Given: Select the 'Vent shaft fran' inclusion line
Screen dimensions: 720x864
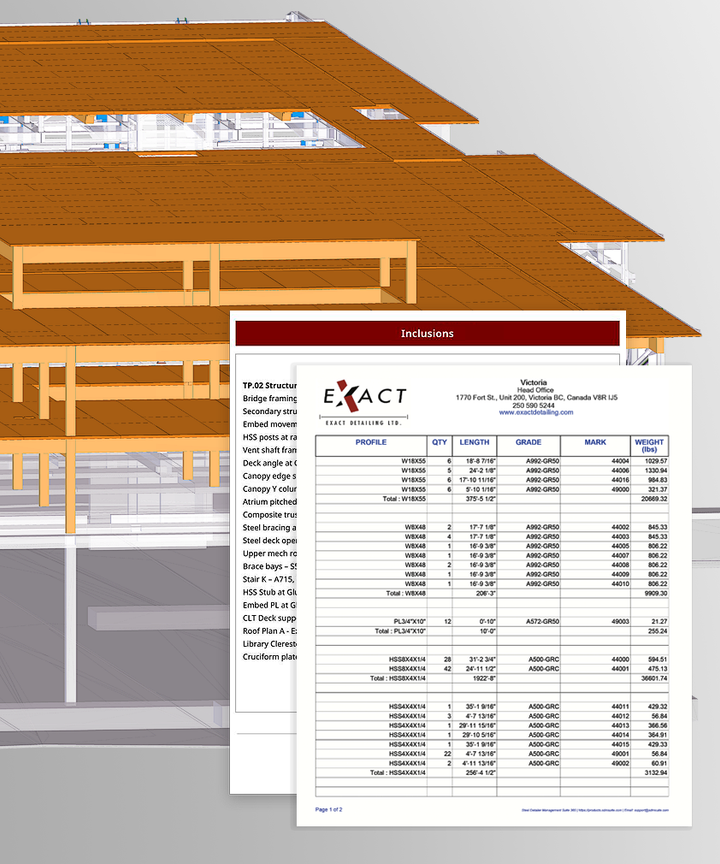Looking at the screenshot, I should (269, 450).
